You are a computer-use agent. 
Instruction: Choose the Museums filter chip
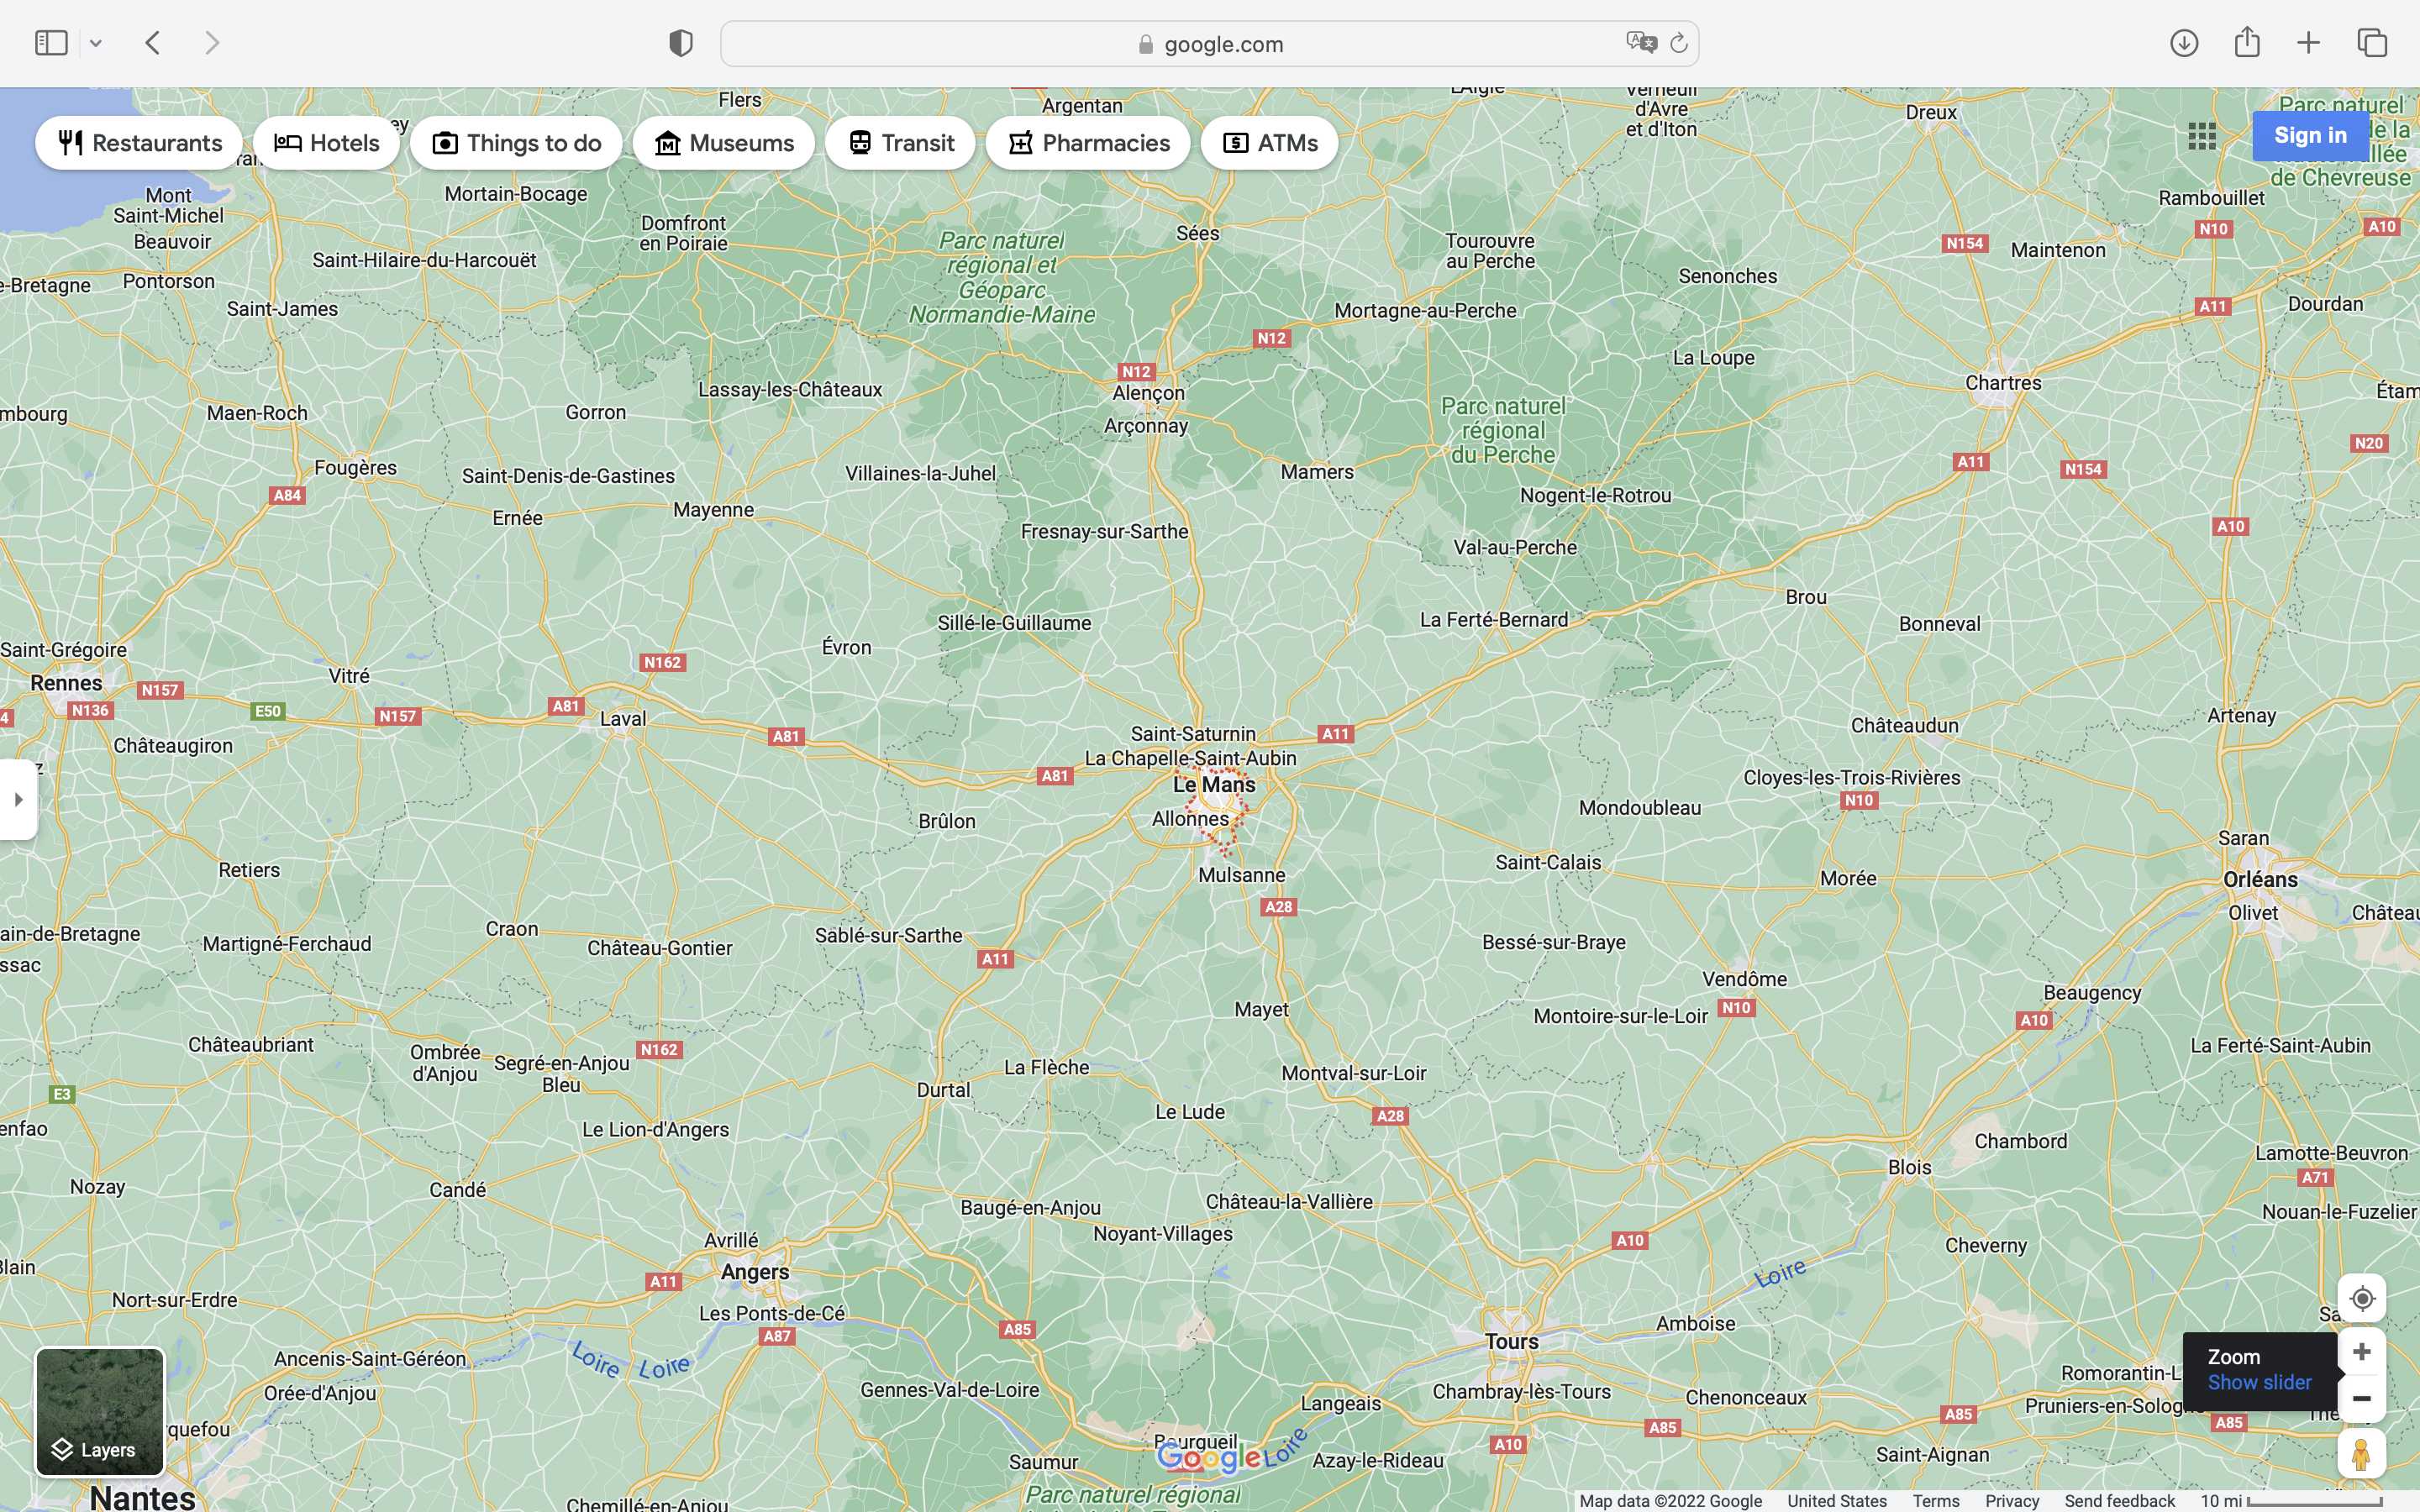pos(723,143)
